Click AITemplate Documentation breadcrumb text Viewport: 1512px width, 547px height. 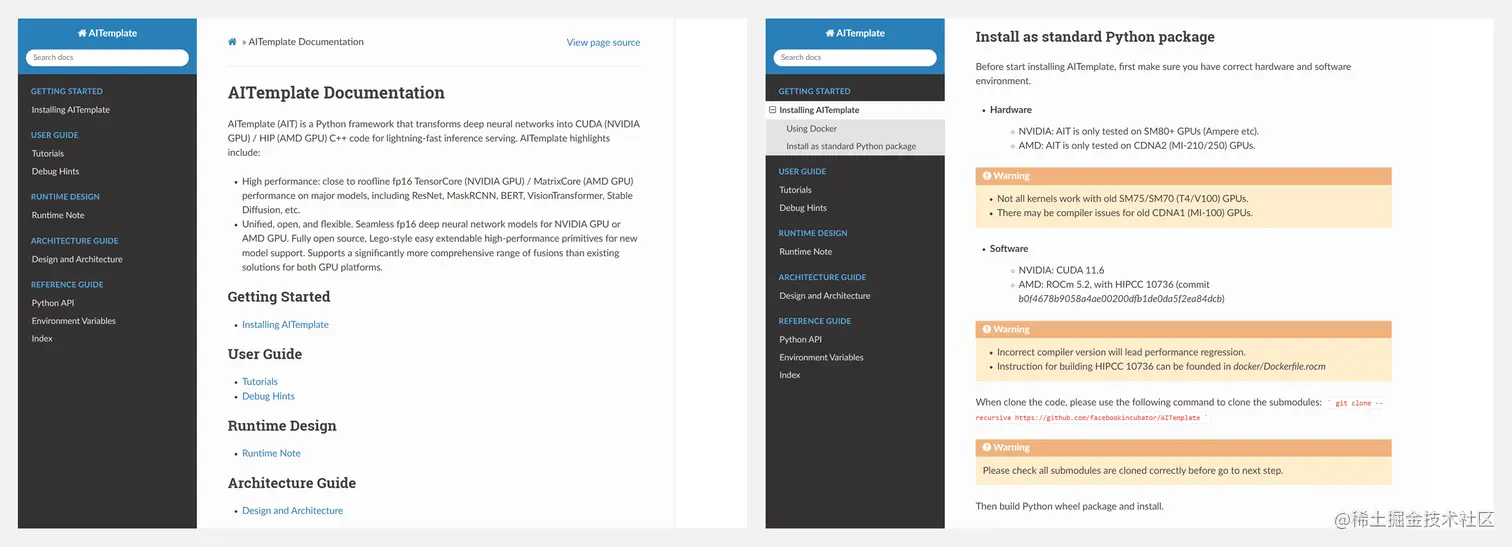coord(306,42)
